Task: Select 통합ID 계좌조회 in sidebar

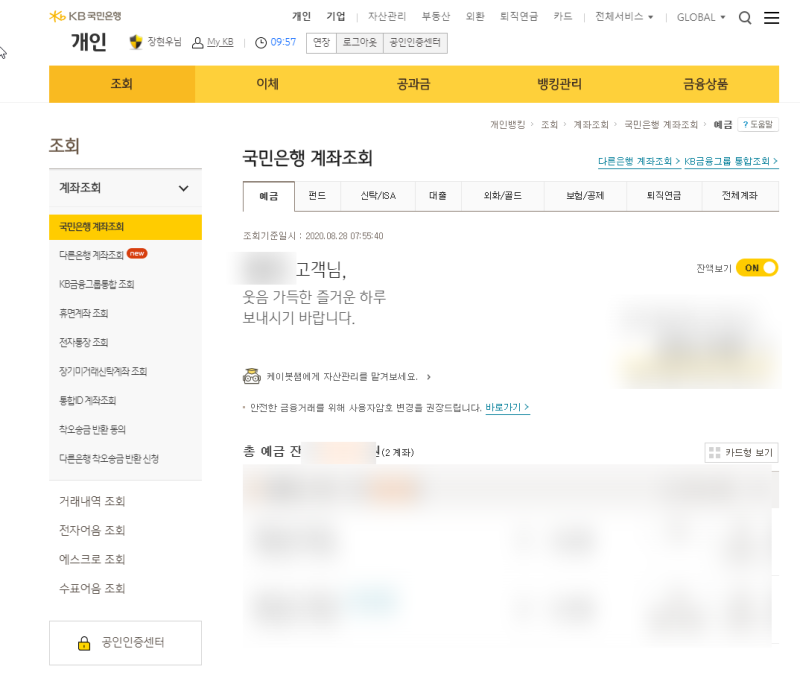Action: pyautogui.click(x=87, y=400)
